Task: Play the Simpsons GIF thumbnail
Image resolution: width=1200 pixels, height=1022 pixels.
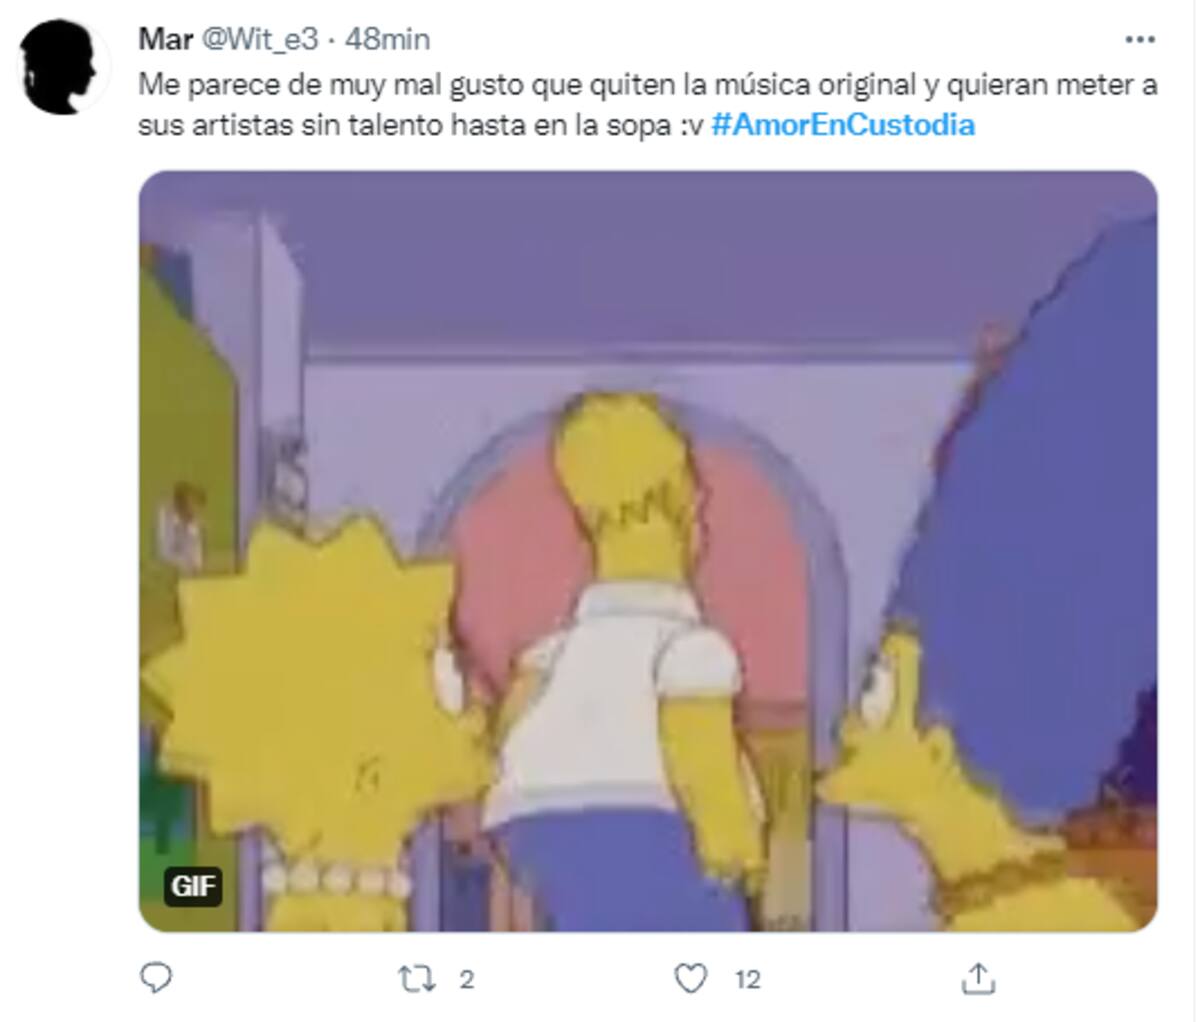Action: [648, 551]
